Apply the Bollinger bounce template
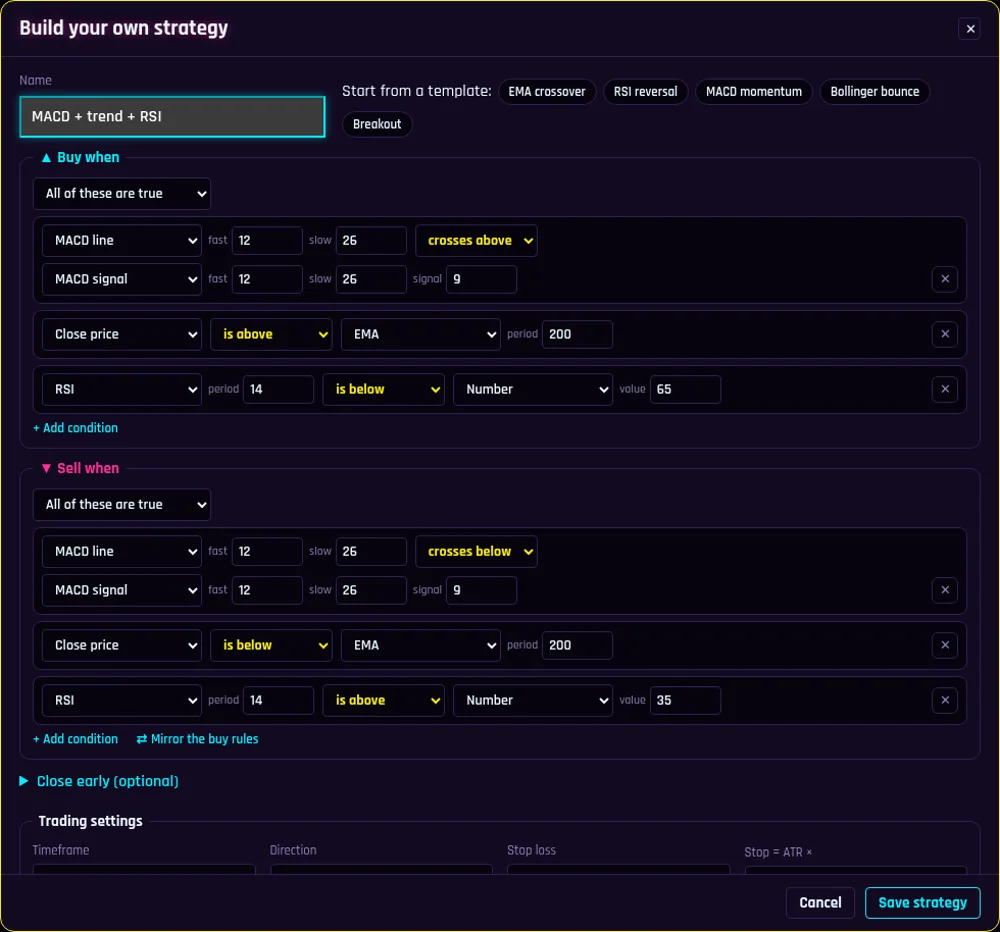Viewport: 1000px width, 932px height. 874,91
